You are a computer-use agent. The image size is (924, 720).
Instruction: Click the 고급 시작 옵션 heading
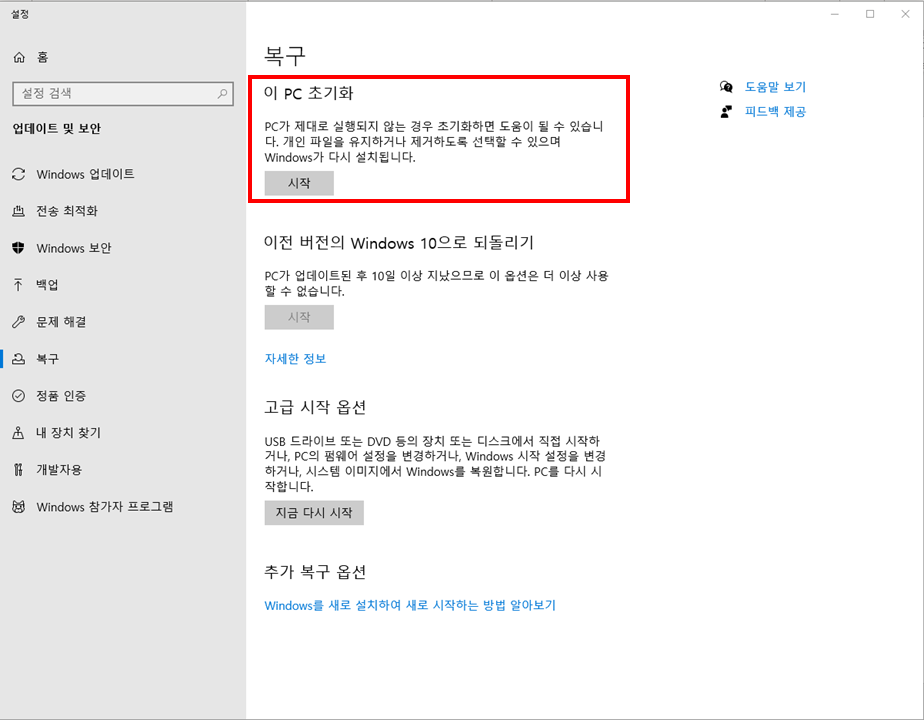[x=315, y=407]
